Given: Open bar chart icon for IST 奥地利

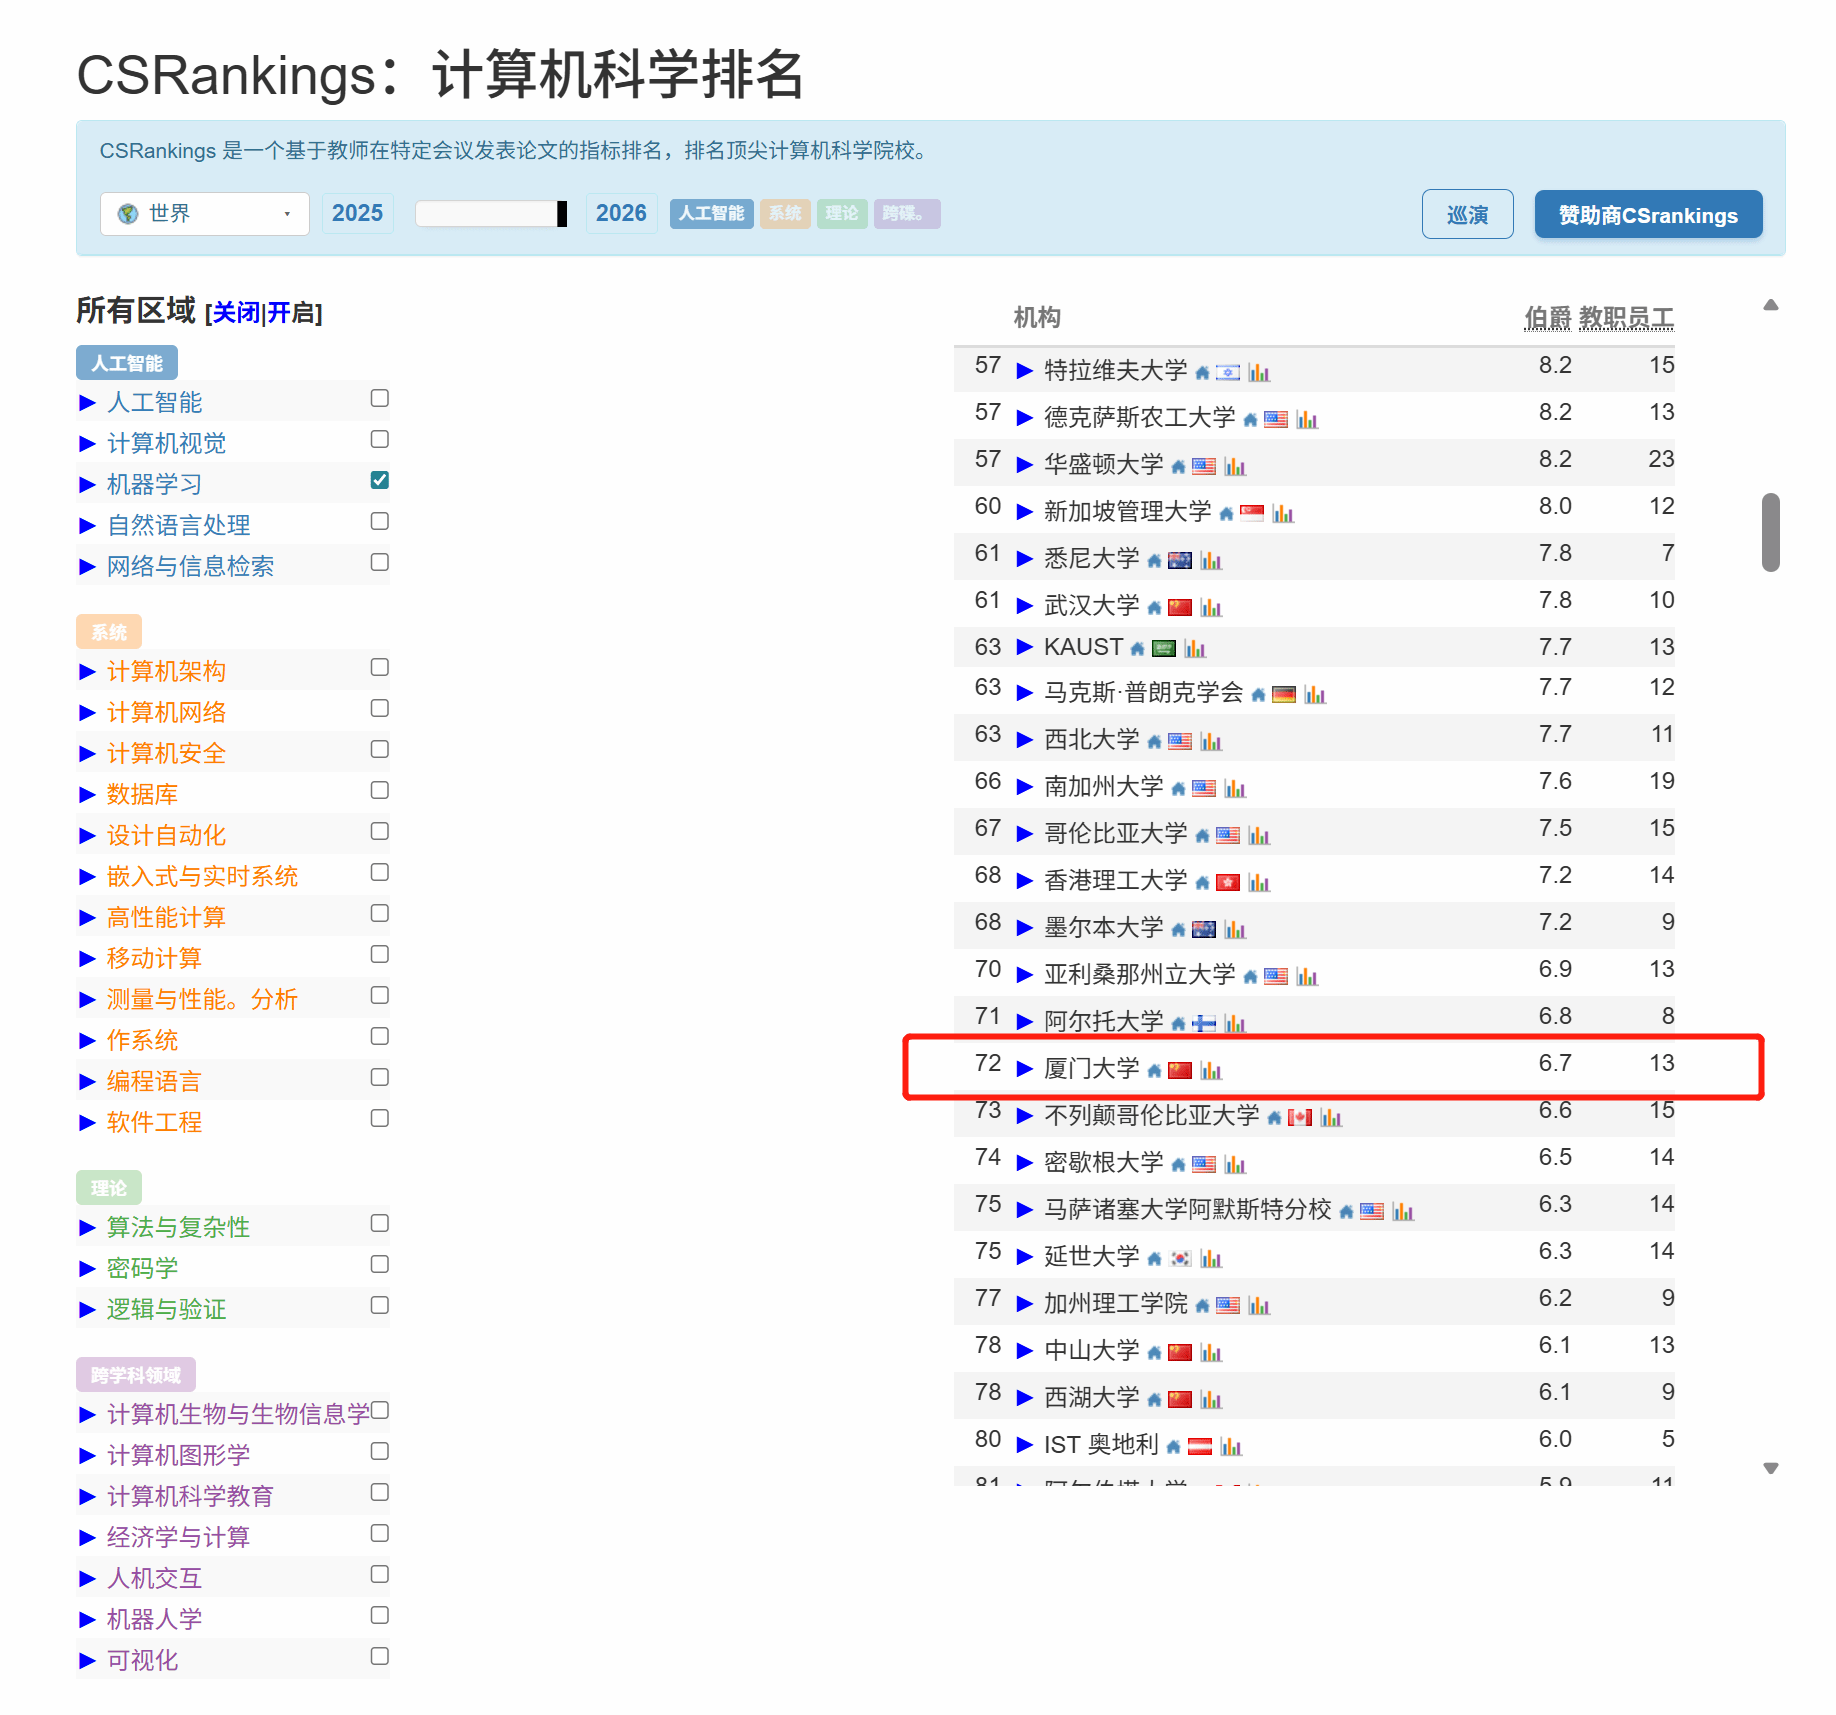Looking at the screenshot, I should click(x=1231, y=1447).
